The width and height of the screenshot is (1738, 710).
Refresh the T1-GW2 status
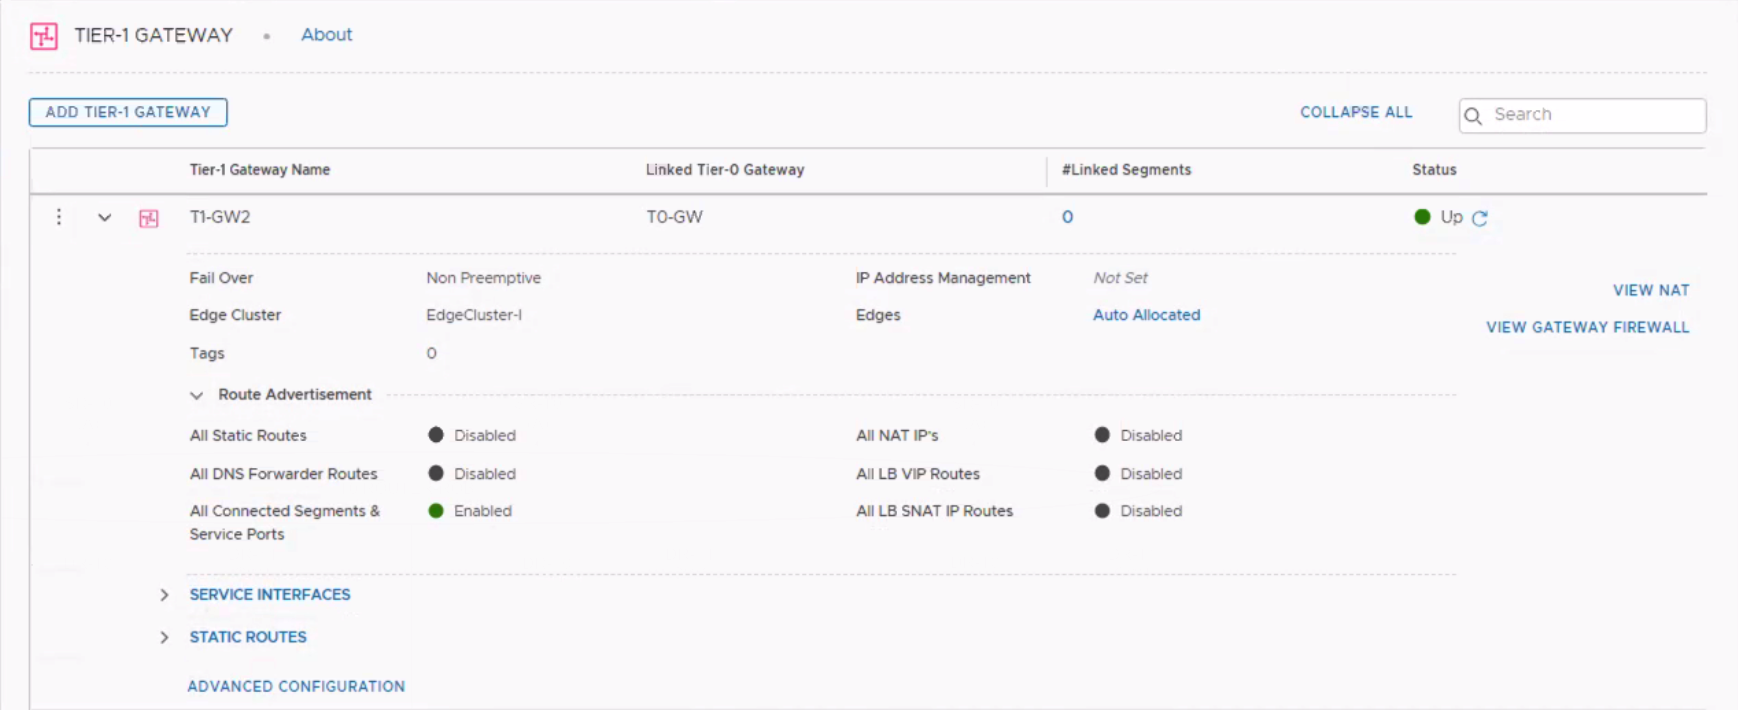pyautogui.click(x=1480, y=218)
